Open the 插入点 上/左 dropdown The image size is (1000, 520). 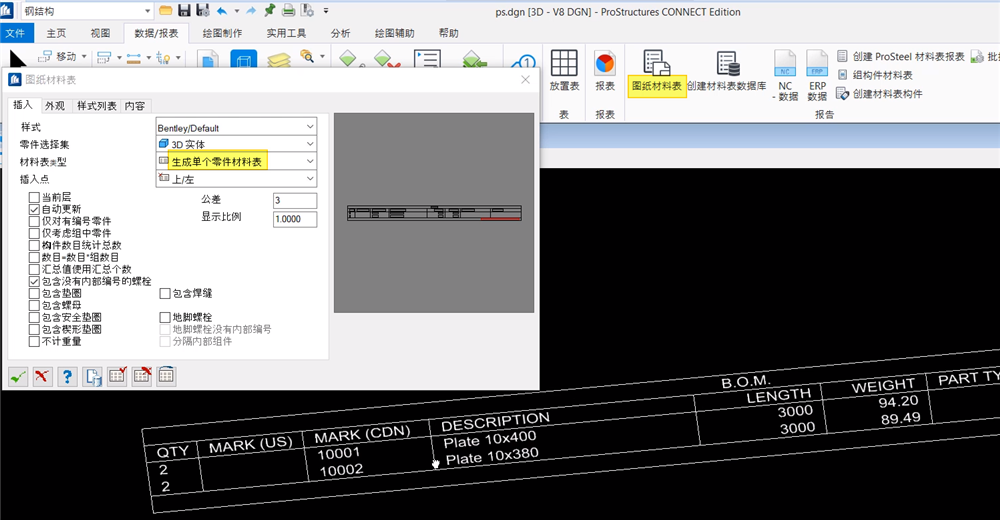pos(236,179)
